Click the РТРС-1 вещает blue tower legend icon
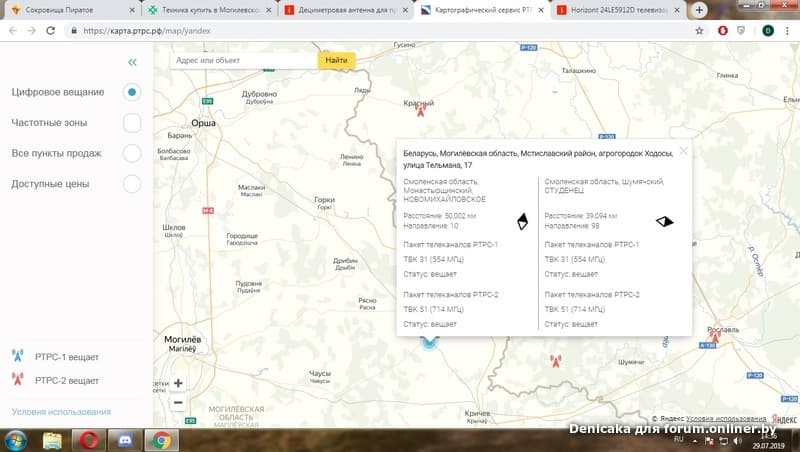800x452 pixels. coord(18,356)
